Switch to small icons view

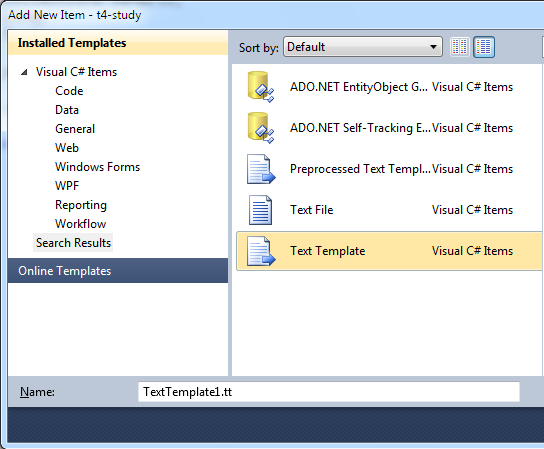(x=459, y=46)
